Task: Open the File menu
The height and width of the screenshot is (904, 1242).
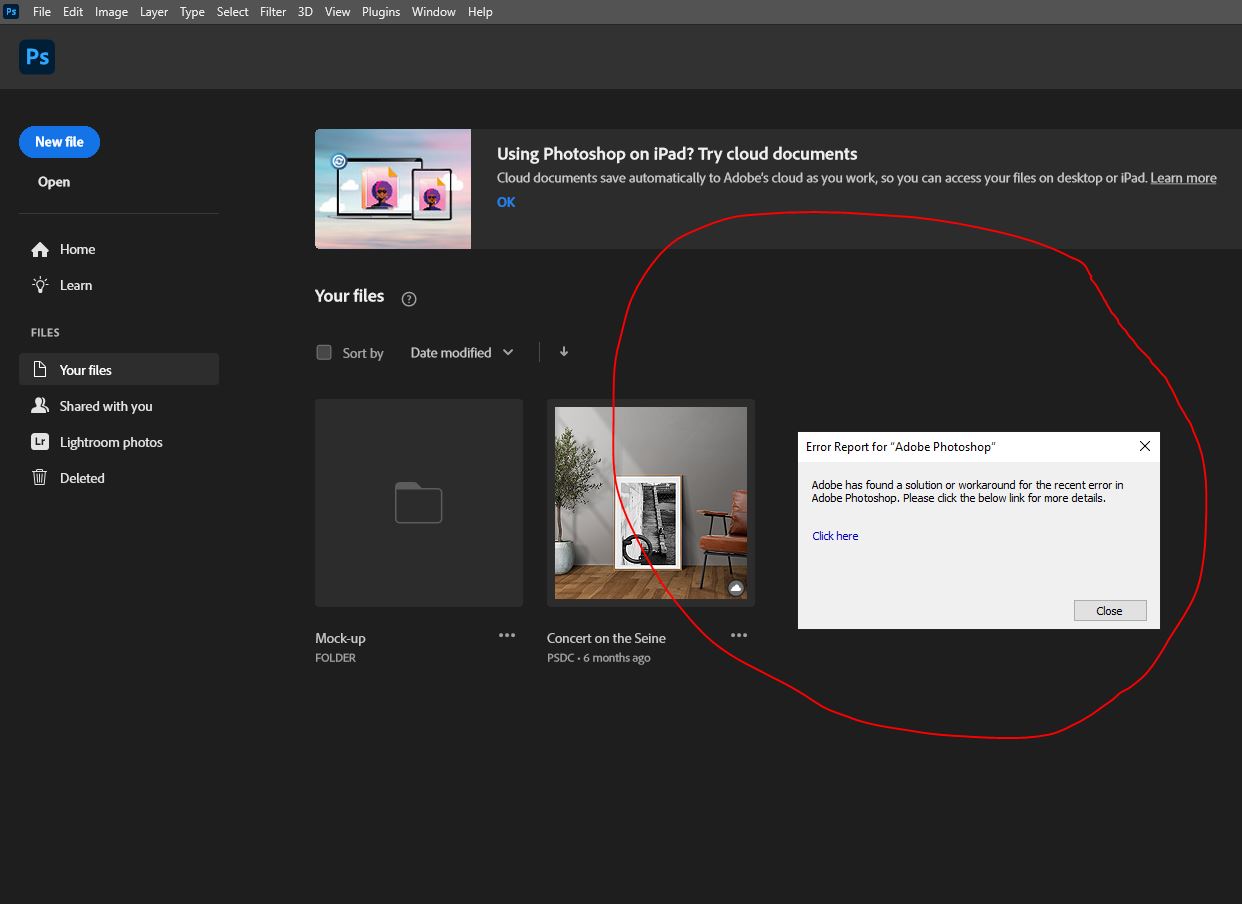Action: pyautogui.click(x=41, y=12)
